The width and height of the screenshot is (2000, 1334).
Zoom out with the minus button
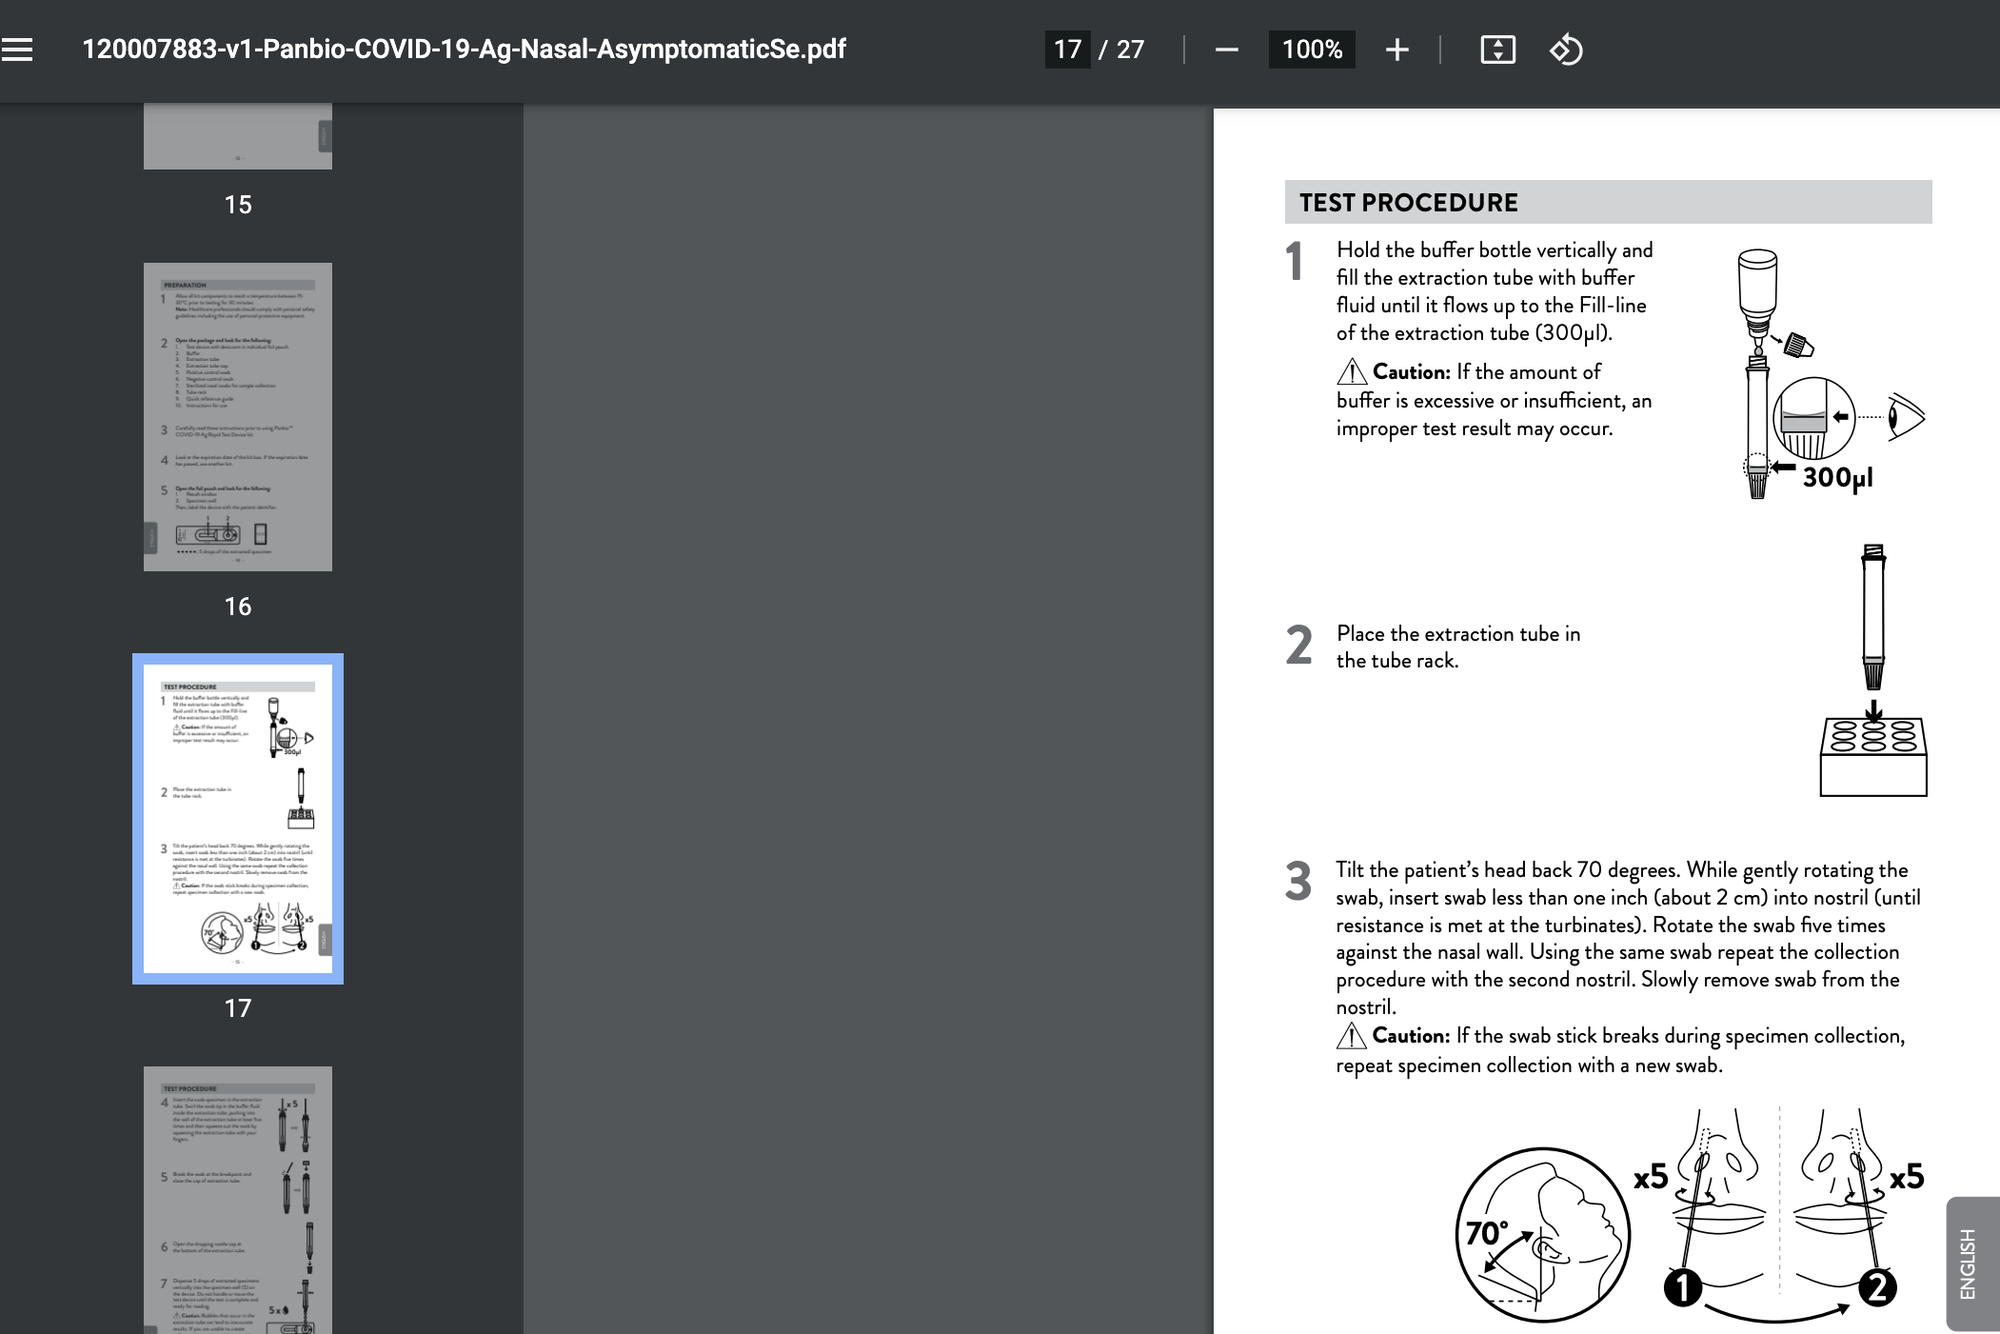point(1227,49)
